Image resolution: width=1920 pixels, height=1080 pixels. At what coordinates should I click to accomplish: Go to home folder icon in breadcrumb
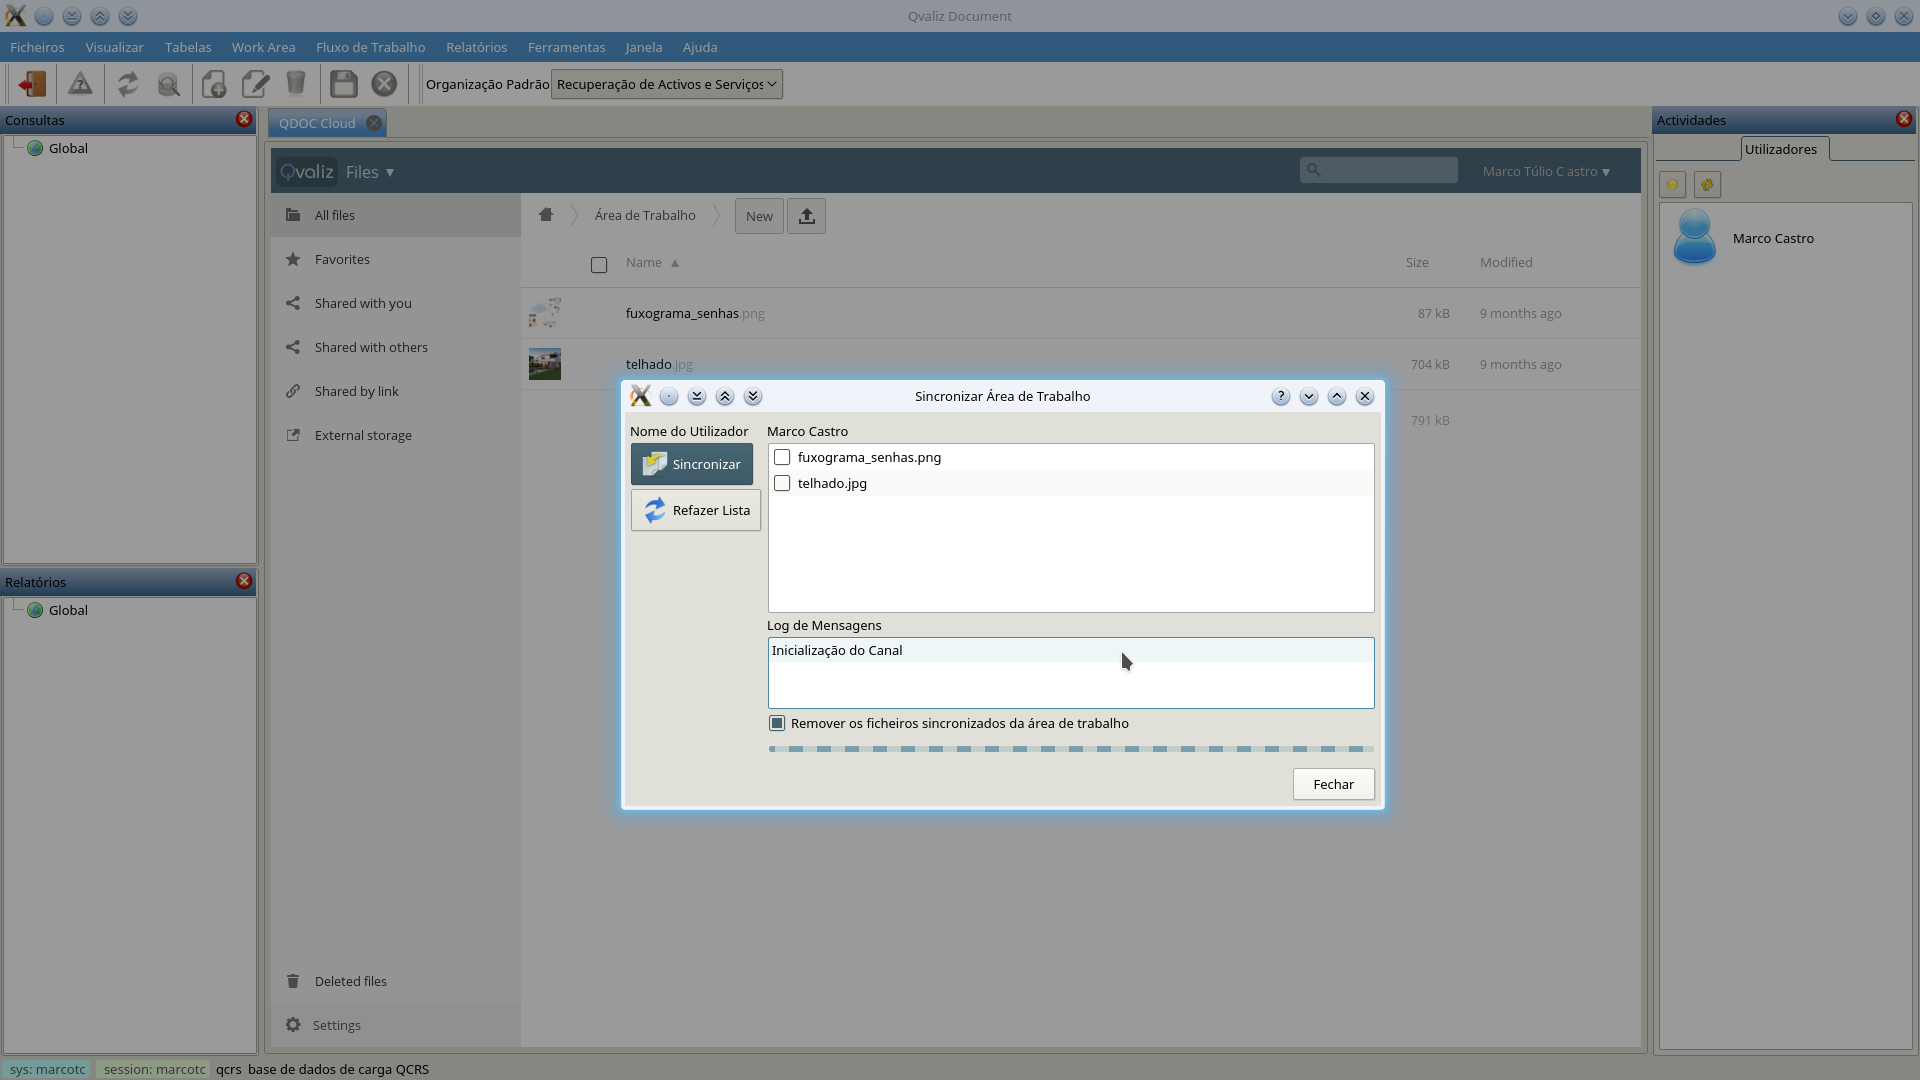pos(546,215)
